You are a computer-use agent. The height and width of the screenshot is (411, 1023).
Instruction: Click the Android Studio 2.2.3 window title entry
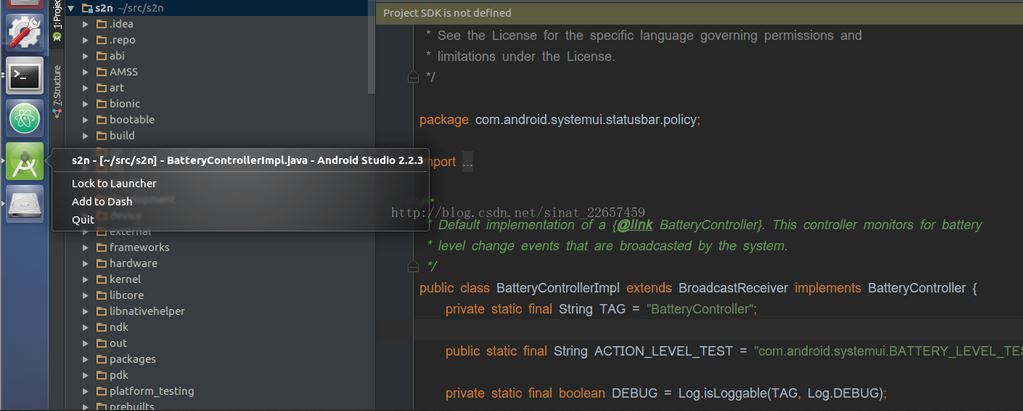pos(247,160)
